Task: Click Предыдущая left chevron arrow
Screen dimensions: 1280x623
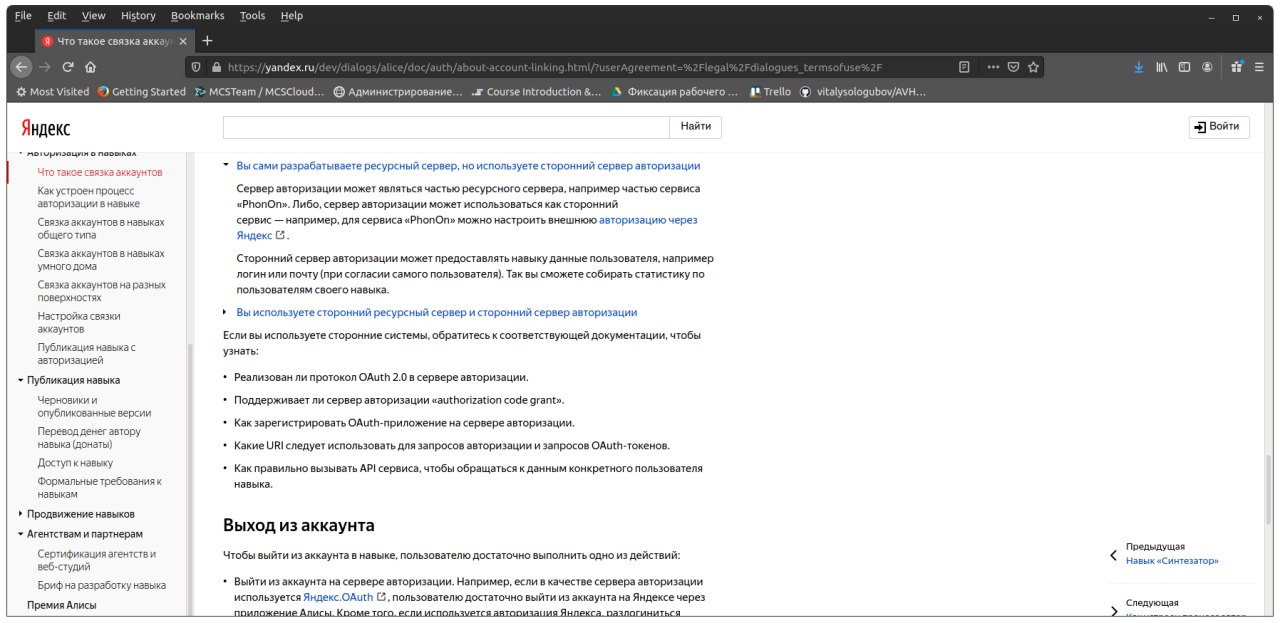Action: (1114, 555)
